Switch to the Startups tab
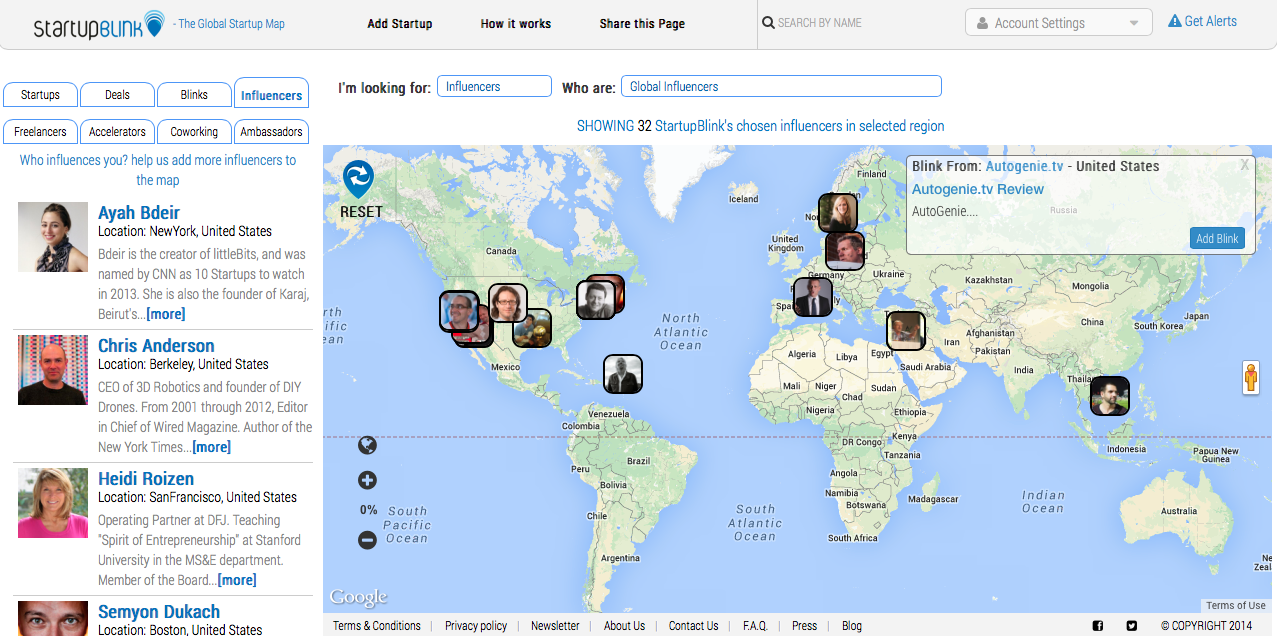This screenshot has height=636, width=1277. (40, 95)
